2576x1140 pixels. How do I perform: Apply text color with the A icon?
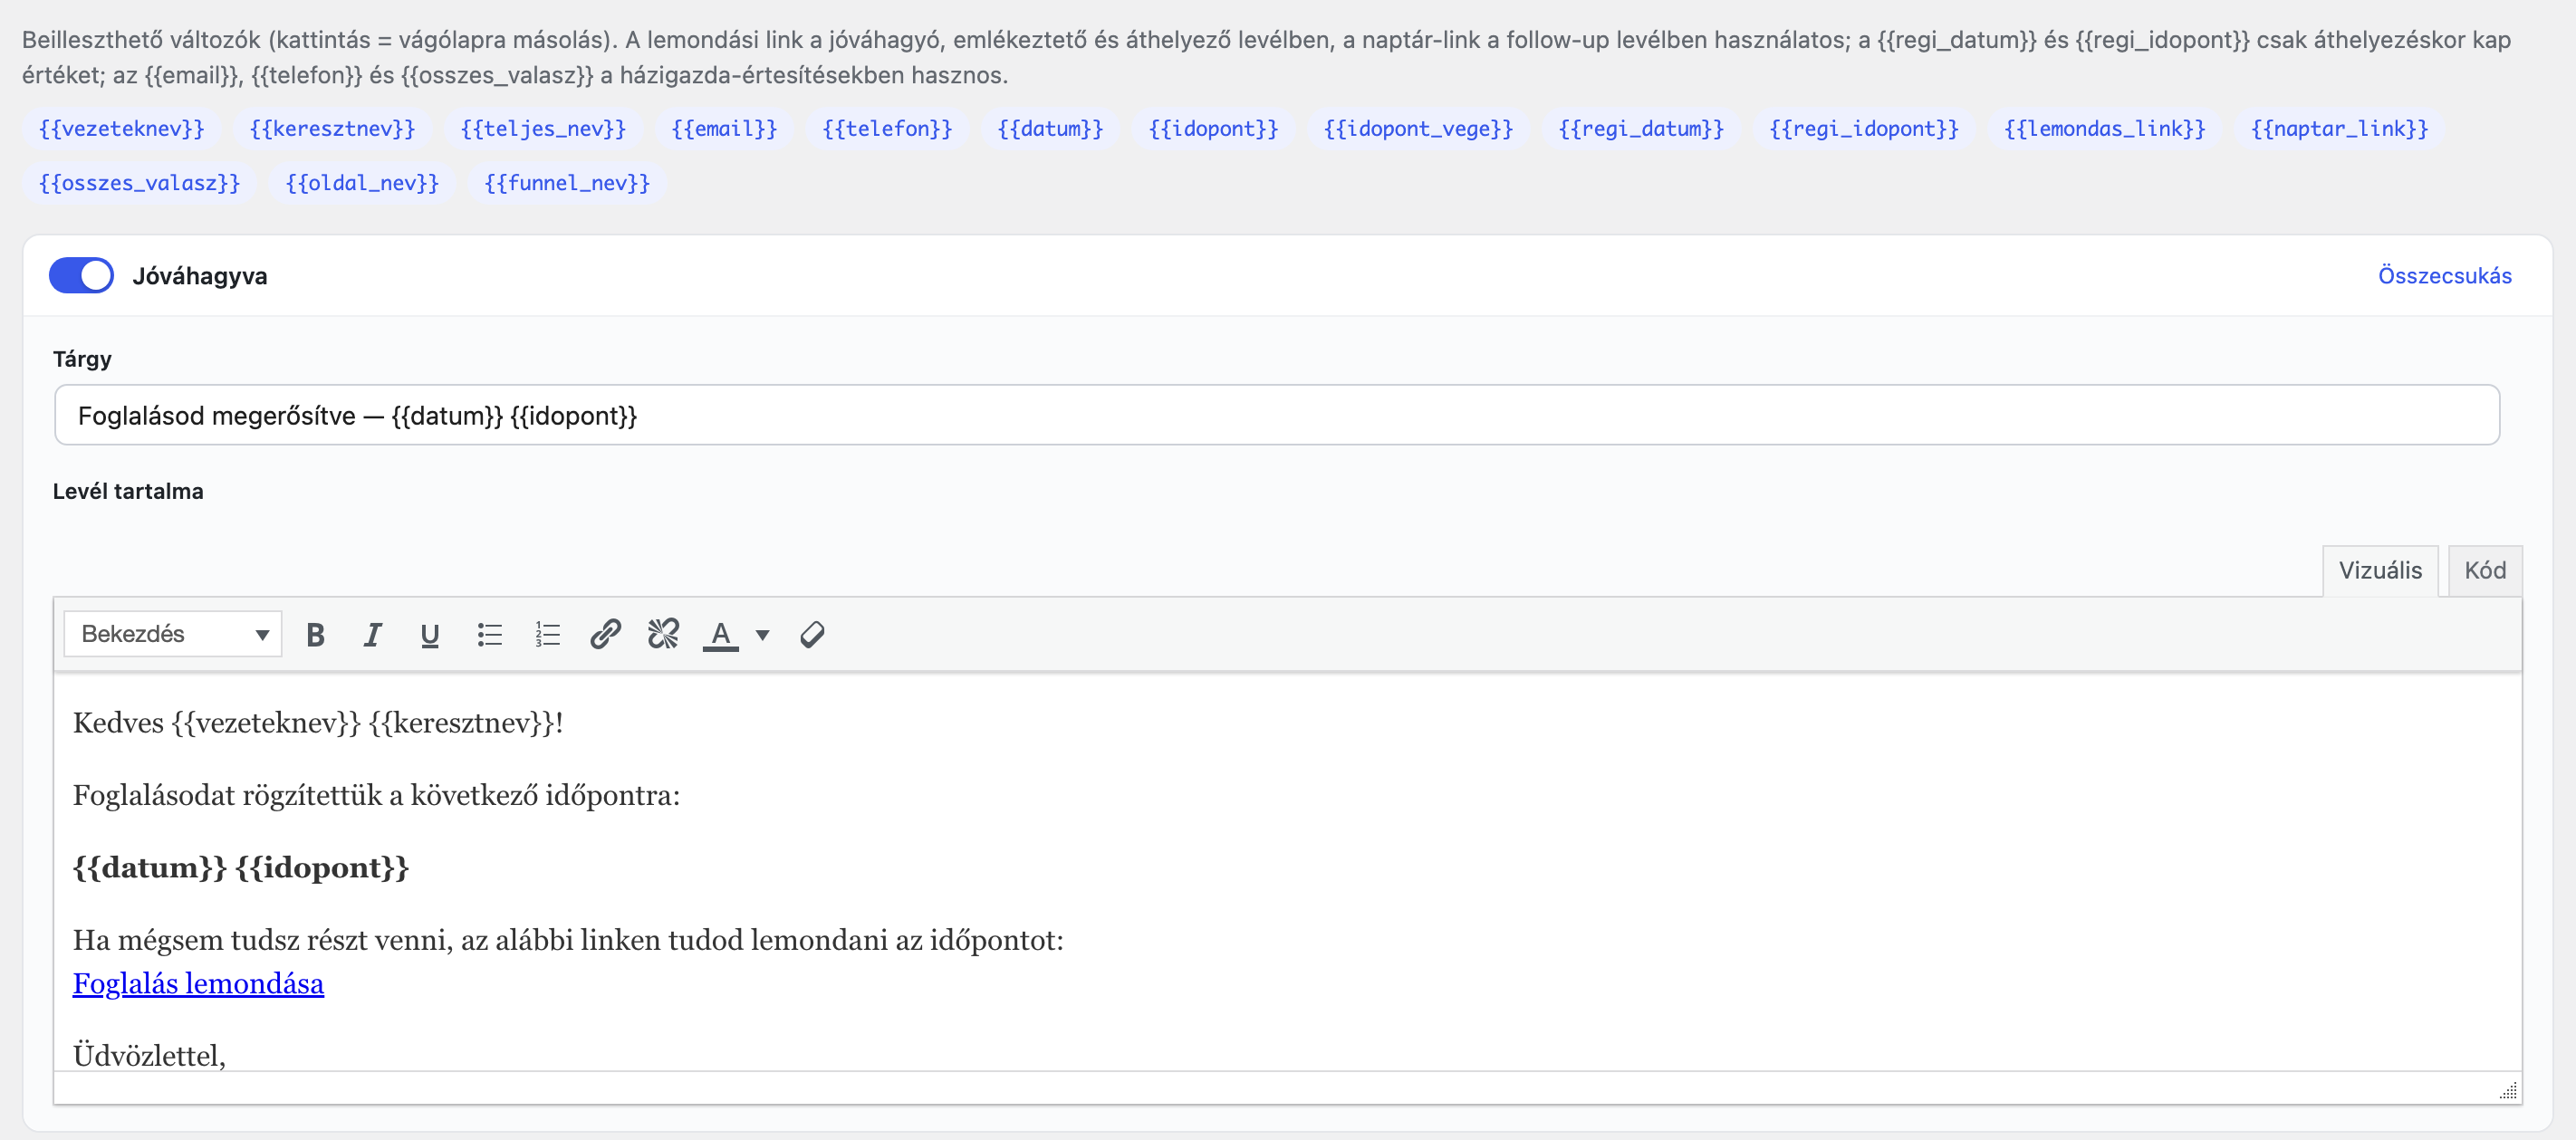point(720,634)
